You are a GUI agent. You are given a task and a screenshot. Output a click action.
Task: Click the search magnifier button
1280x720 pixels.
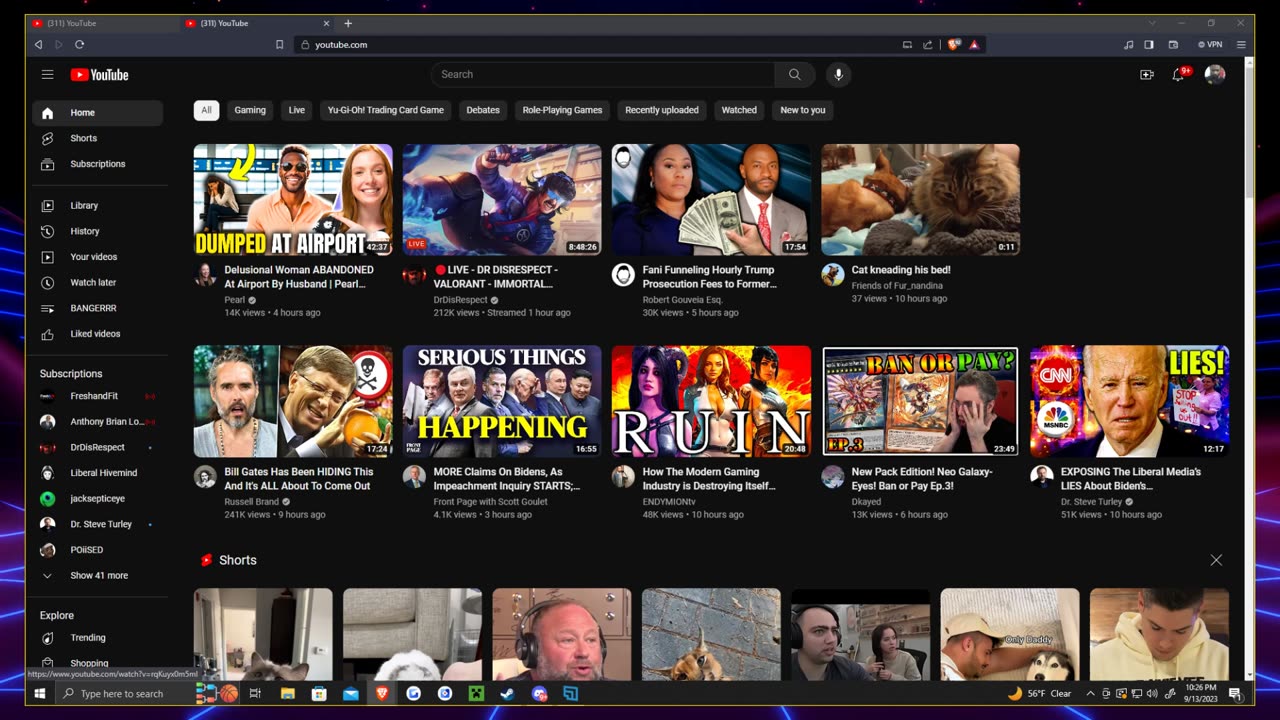point(794,74)
